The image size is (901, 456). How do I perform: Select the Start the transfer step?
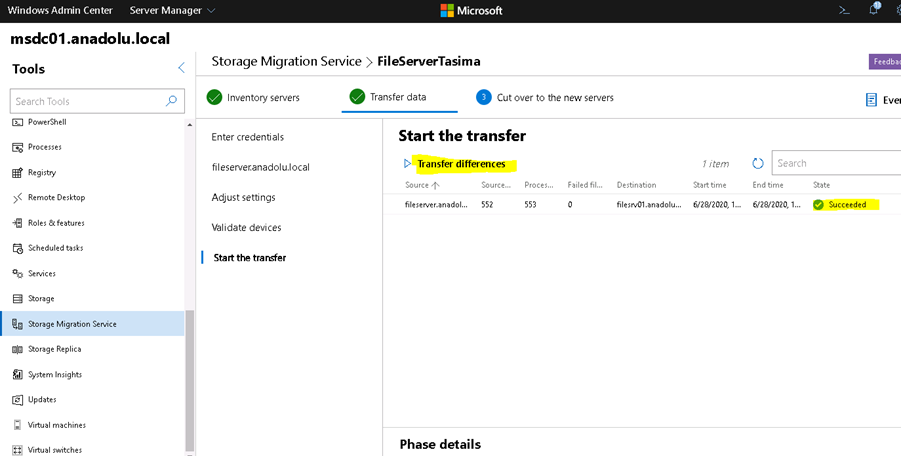click(x=249, y=258)
